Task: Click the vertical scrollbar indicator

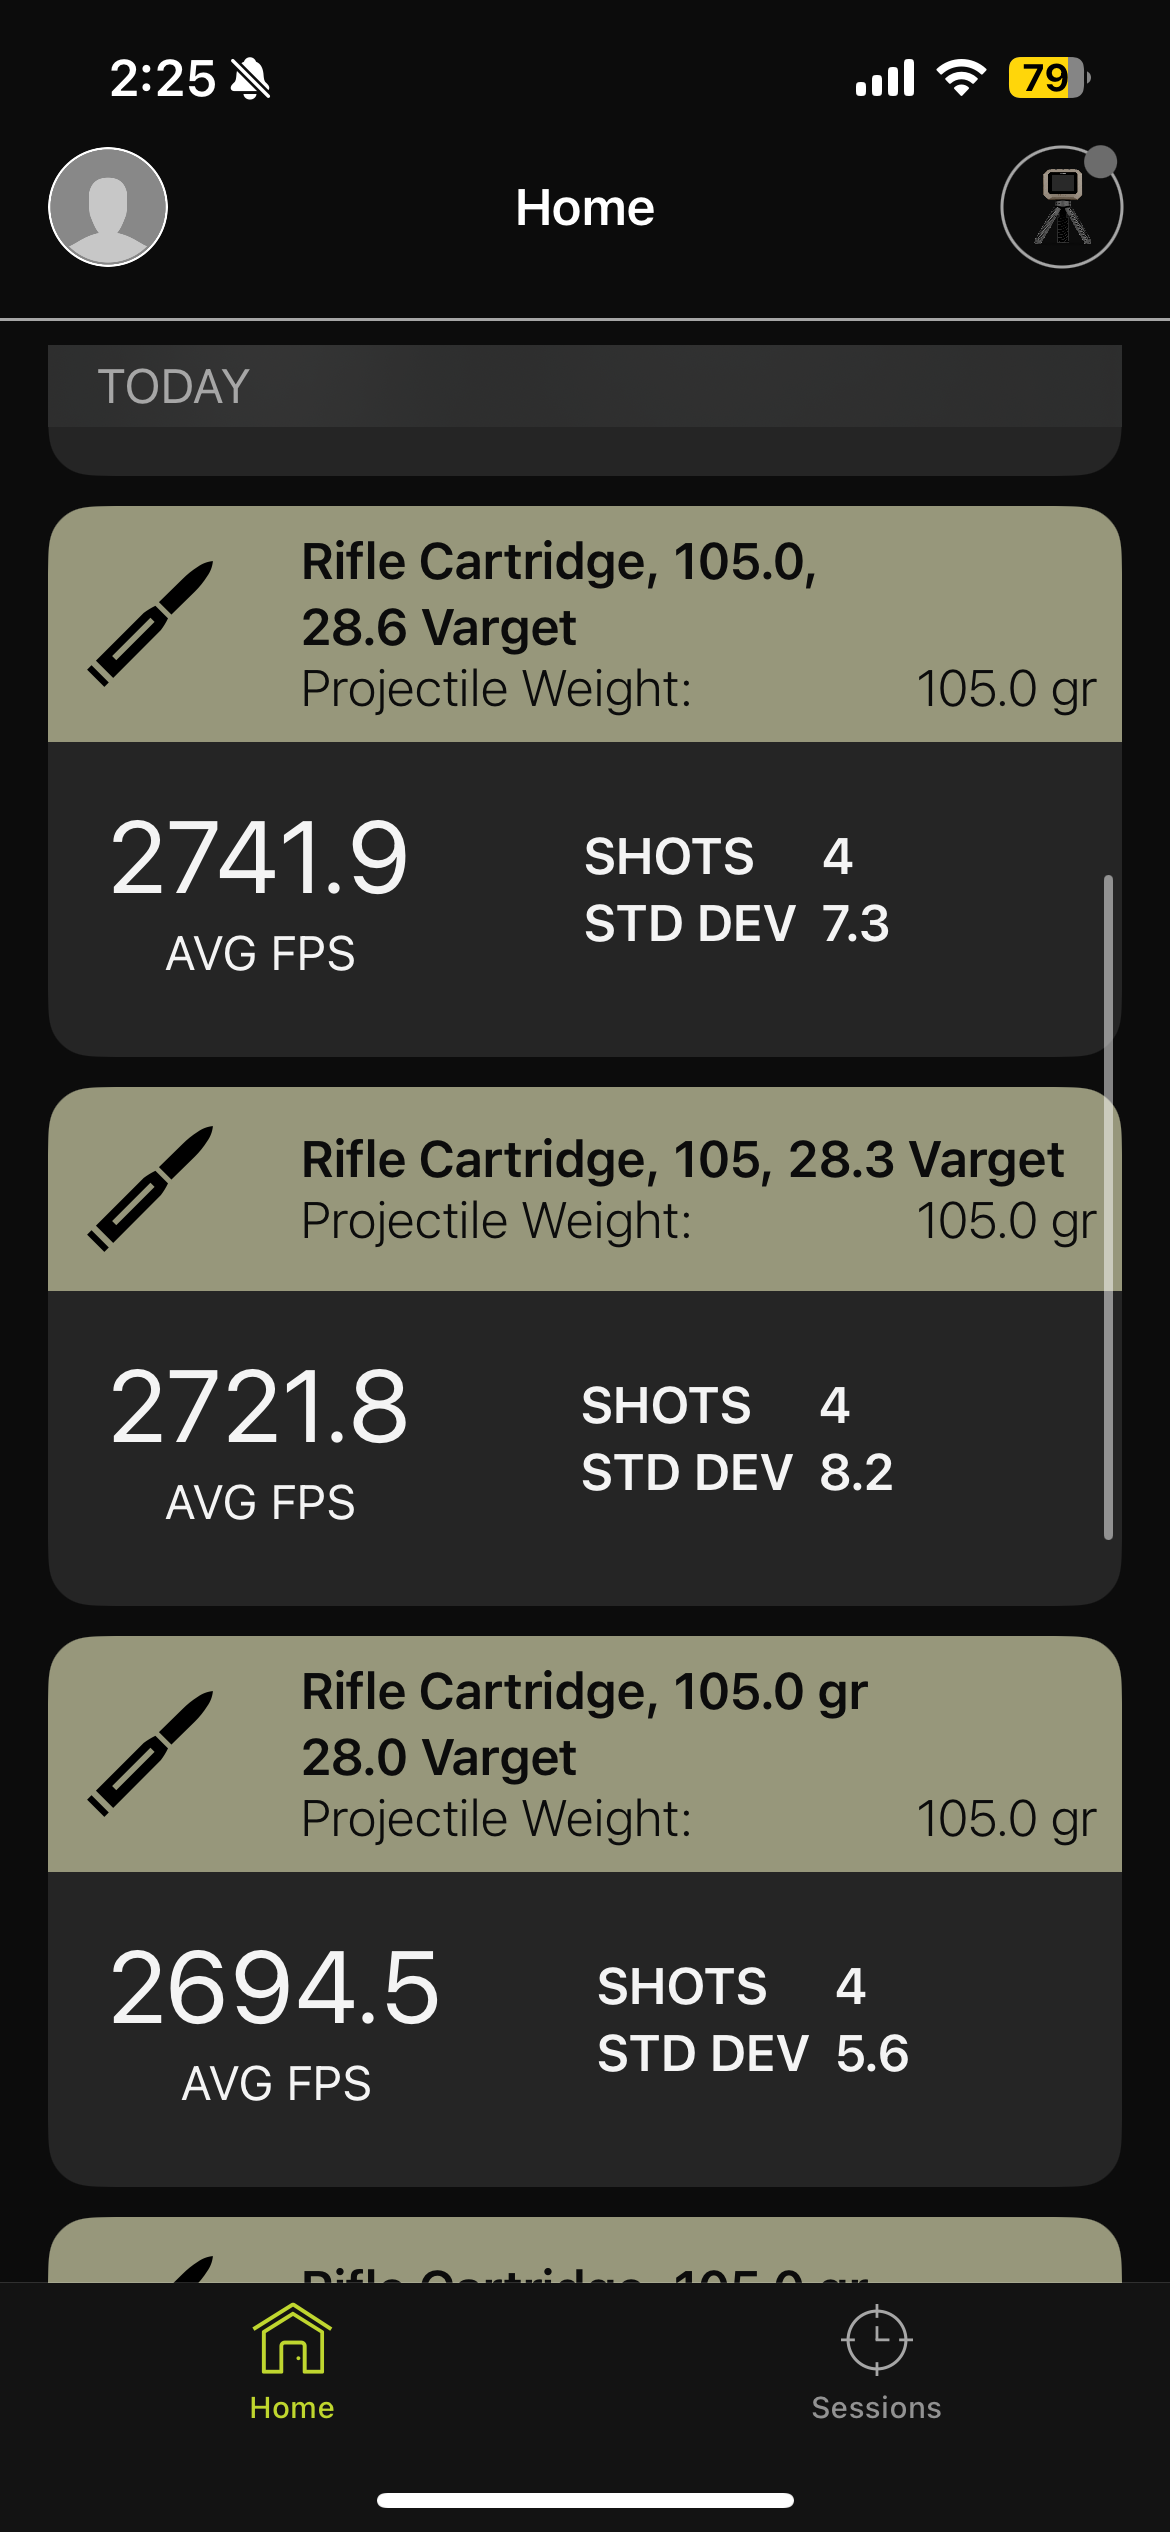Action: (1108, 1205)
